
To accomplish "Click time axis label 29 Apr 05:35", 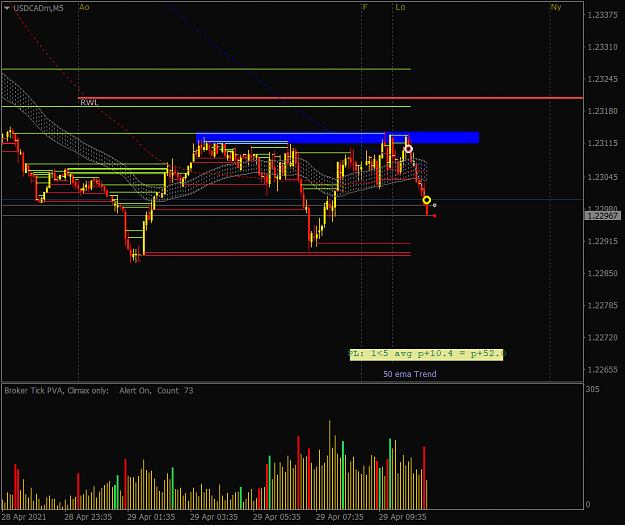I will (x=277, y=517).
